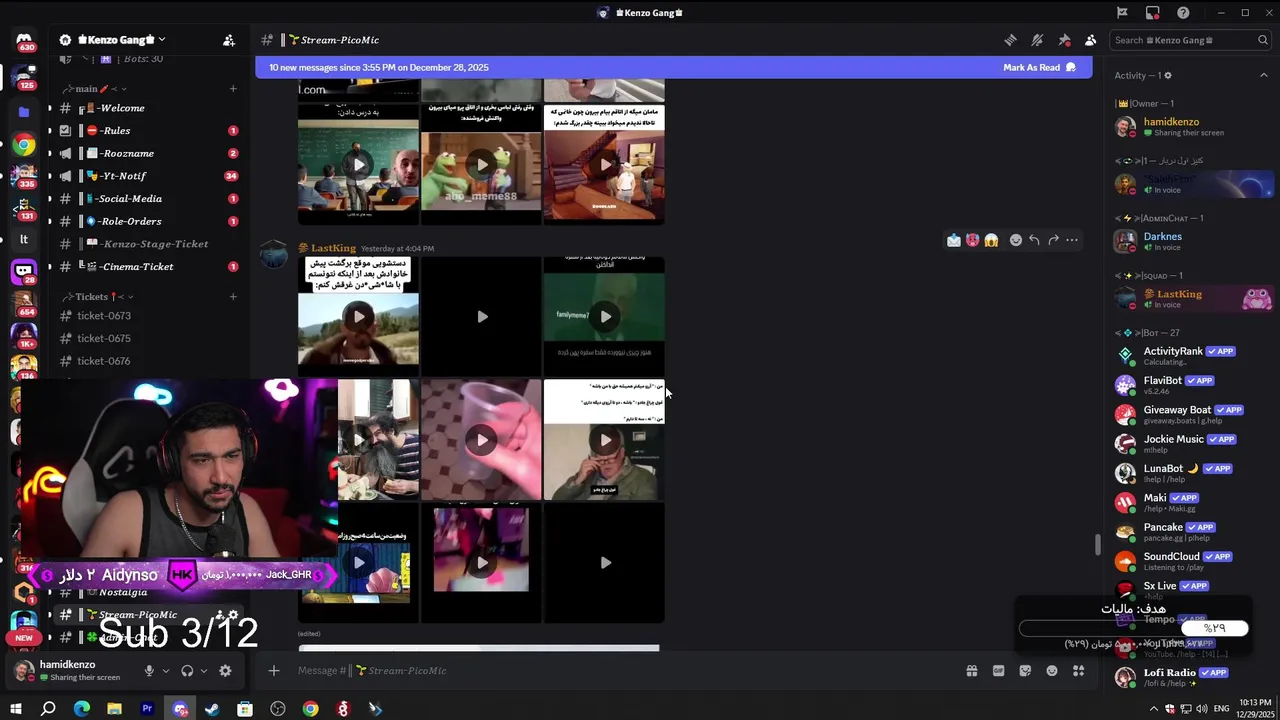The height and width of the screenshot is (720, 1280).
Task: Open OBS Studio from taskbar
Action: coord(278,709)
